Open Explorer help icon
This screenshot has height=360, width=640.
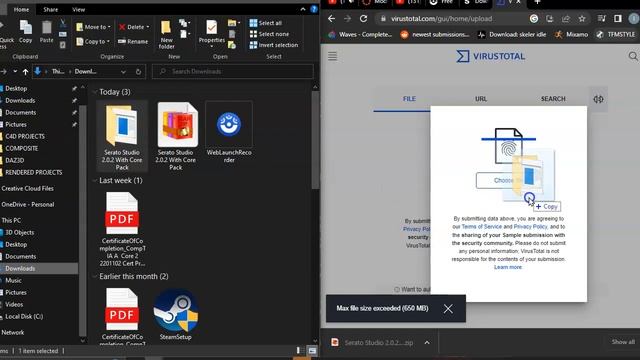click(x=313, y=9)
